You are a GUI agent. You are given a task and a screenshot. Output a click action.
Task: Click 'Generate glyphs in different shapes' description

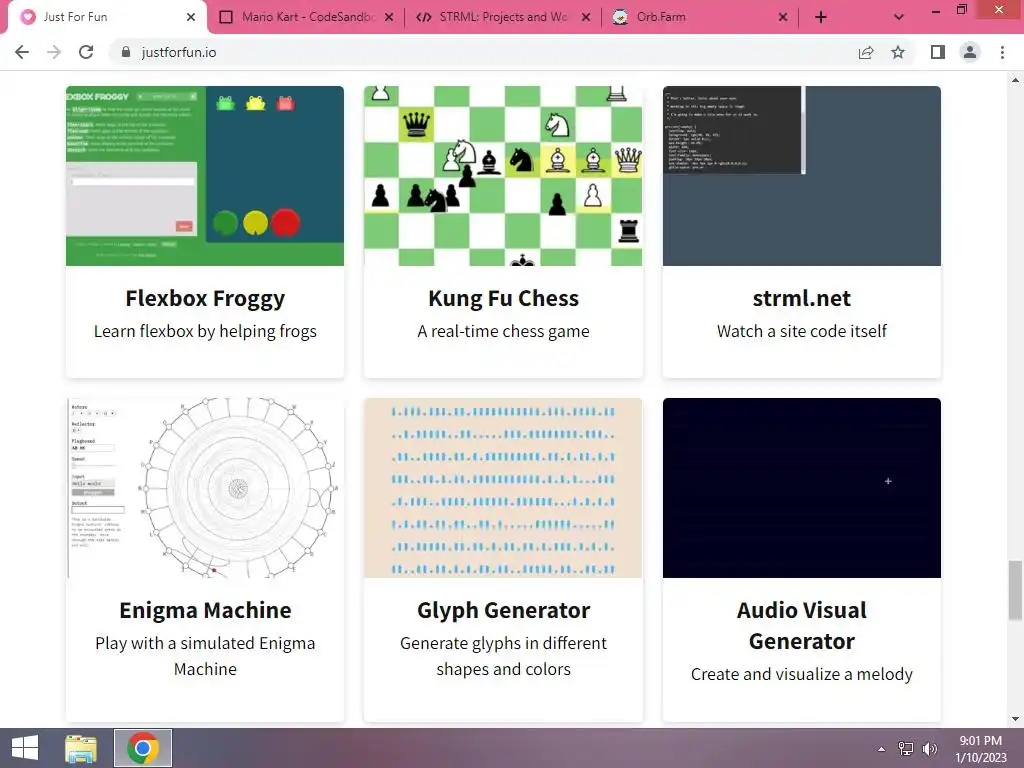(504, 656)
